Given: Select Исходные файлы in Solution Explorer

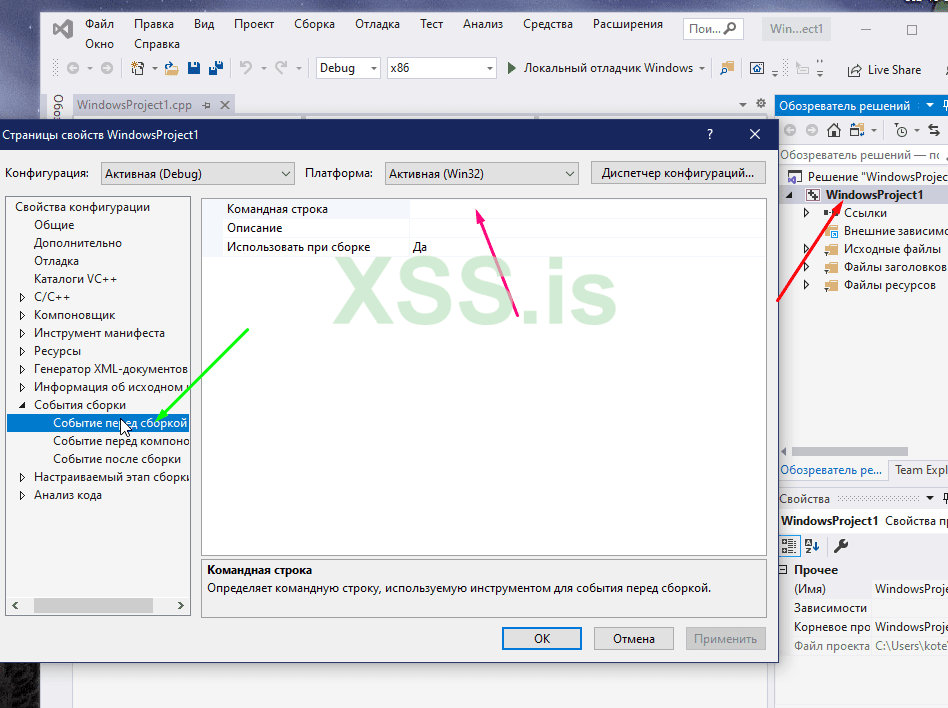Looking at the screenshot, I should coord(892,249).
